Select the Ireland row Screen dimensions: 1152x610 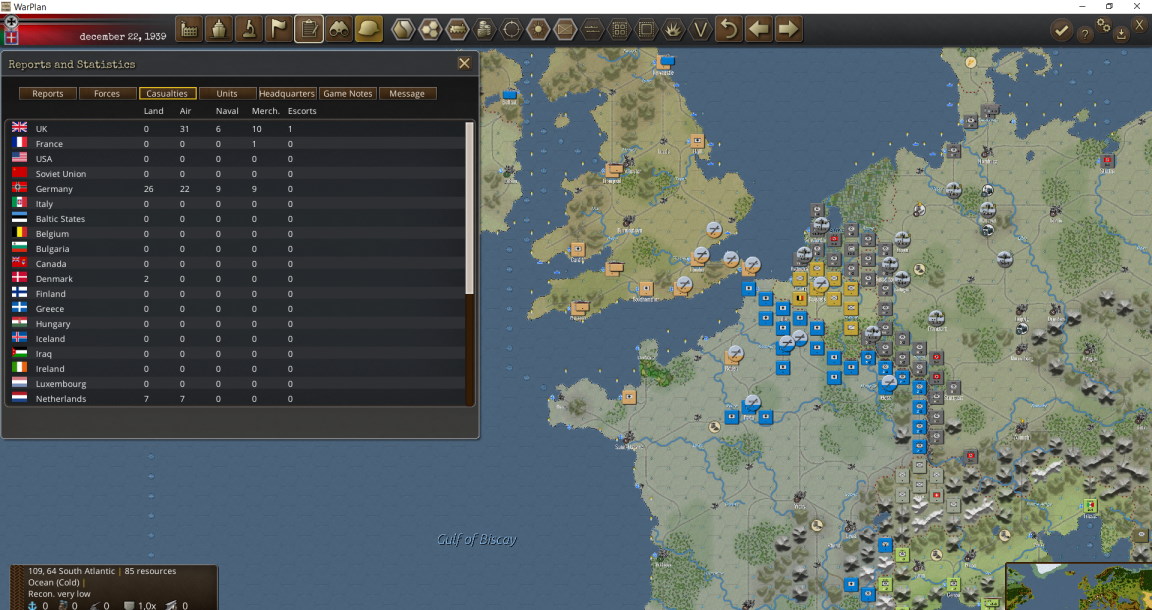[235, 369]
